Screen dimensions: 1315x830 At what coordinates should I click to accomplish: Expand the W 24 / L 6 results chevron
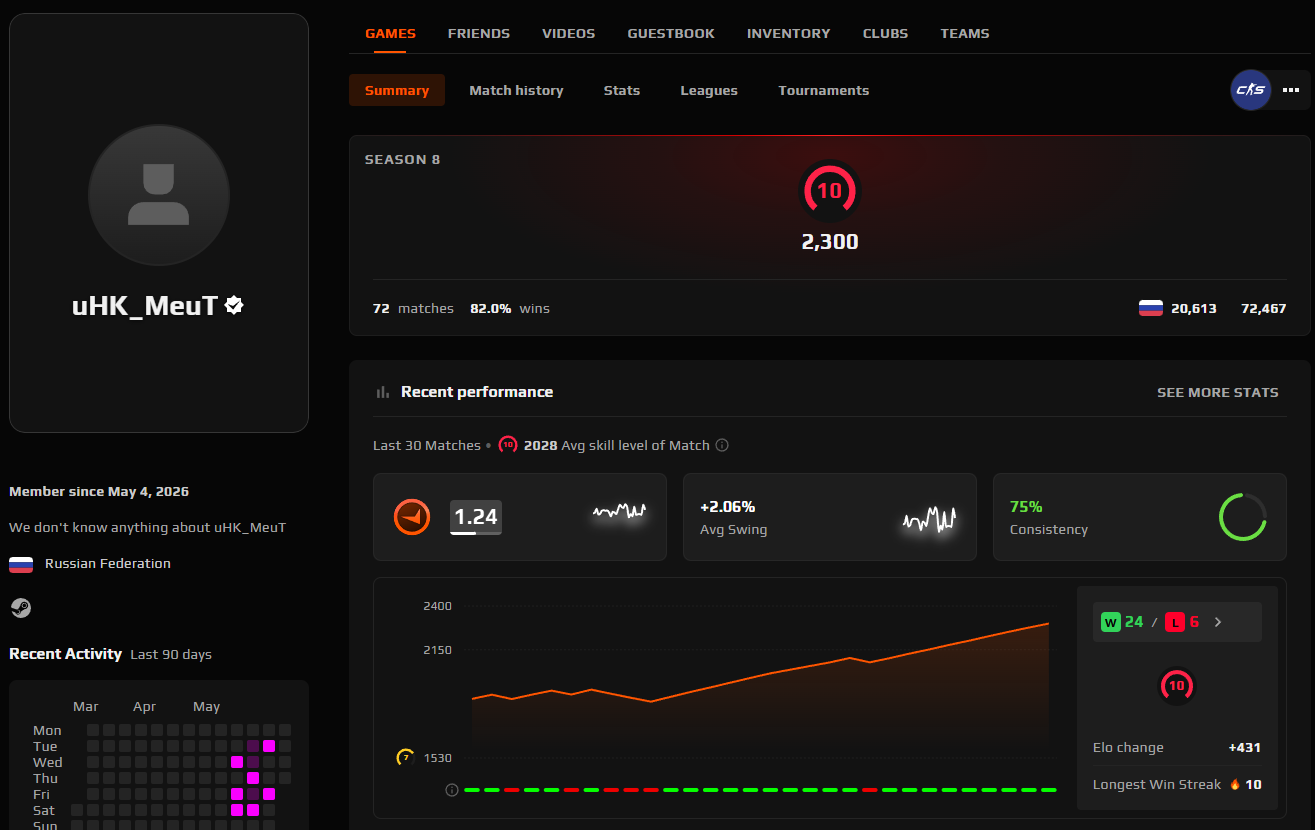pos(1218,622)
